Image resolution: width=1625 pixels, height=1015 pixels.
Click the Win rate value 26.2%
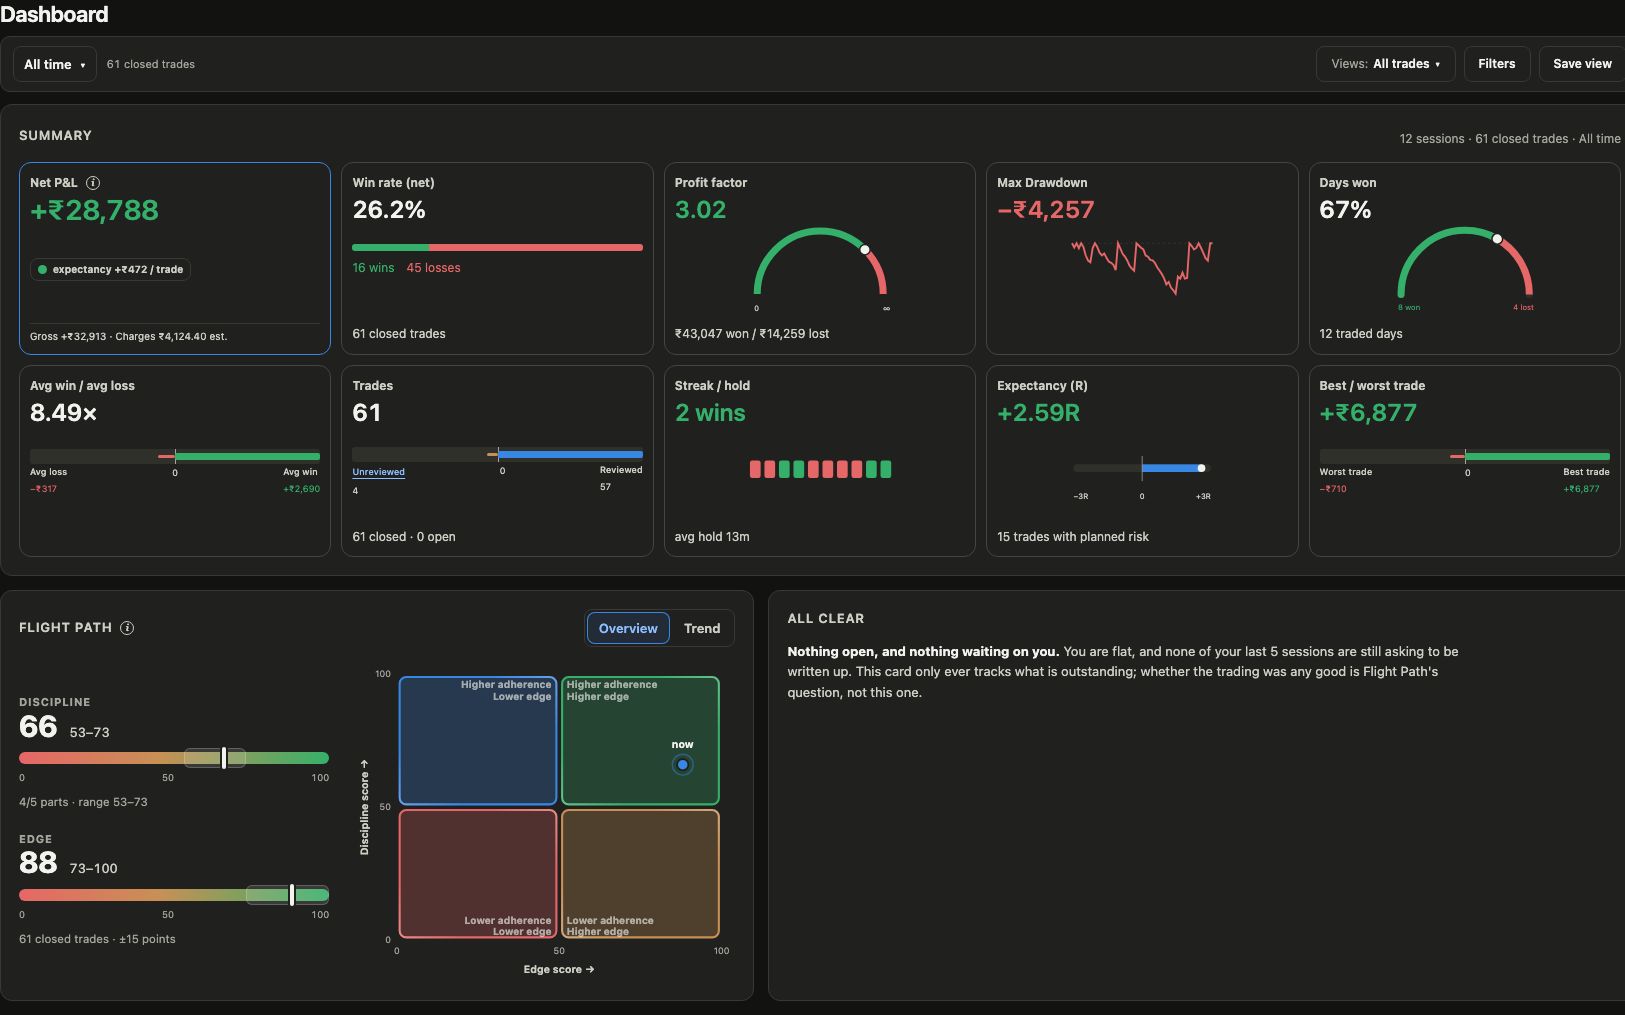389,210
